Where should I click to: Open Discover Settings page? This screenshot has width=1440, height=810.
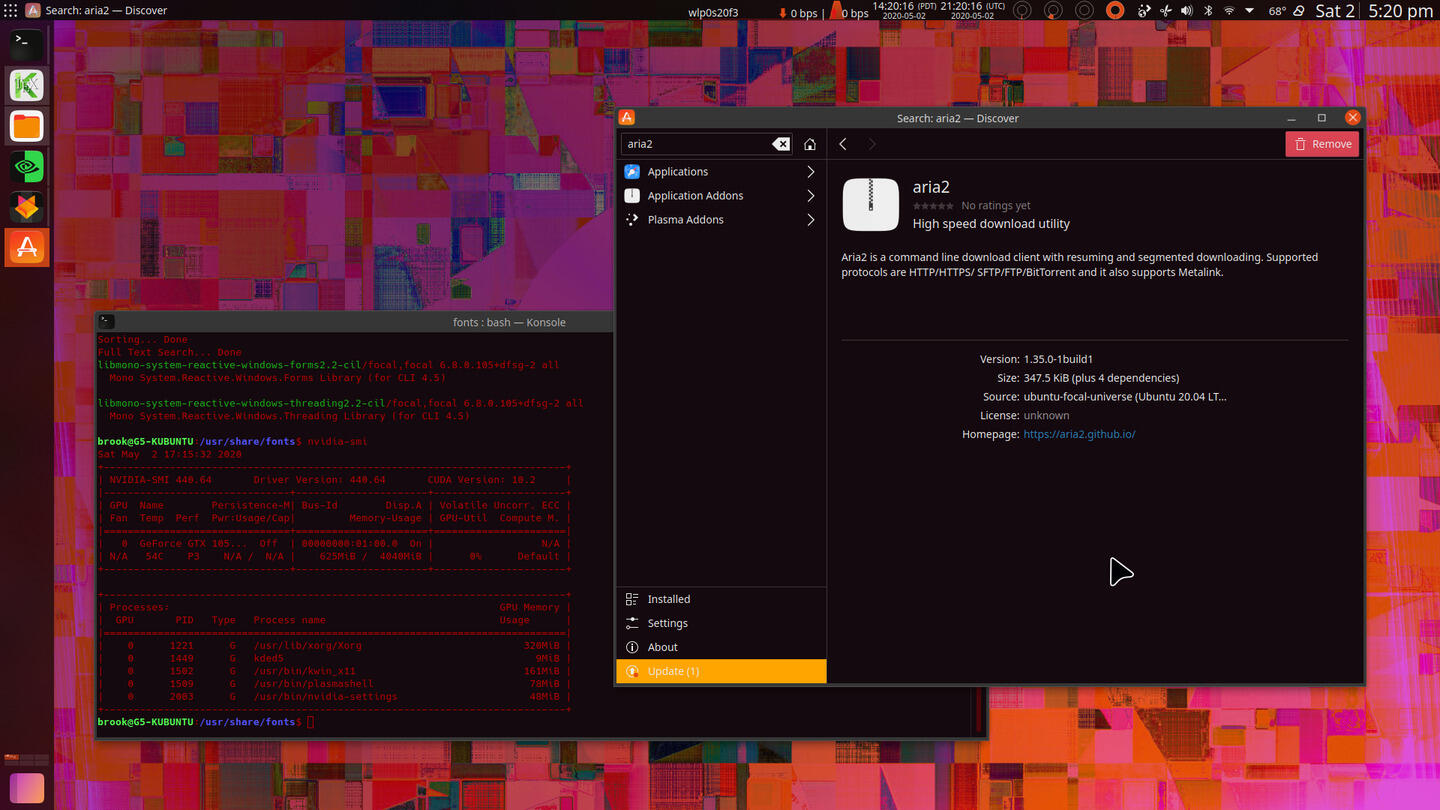721,623
